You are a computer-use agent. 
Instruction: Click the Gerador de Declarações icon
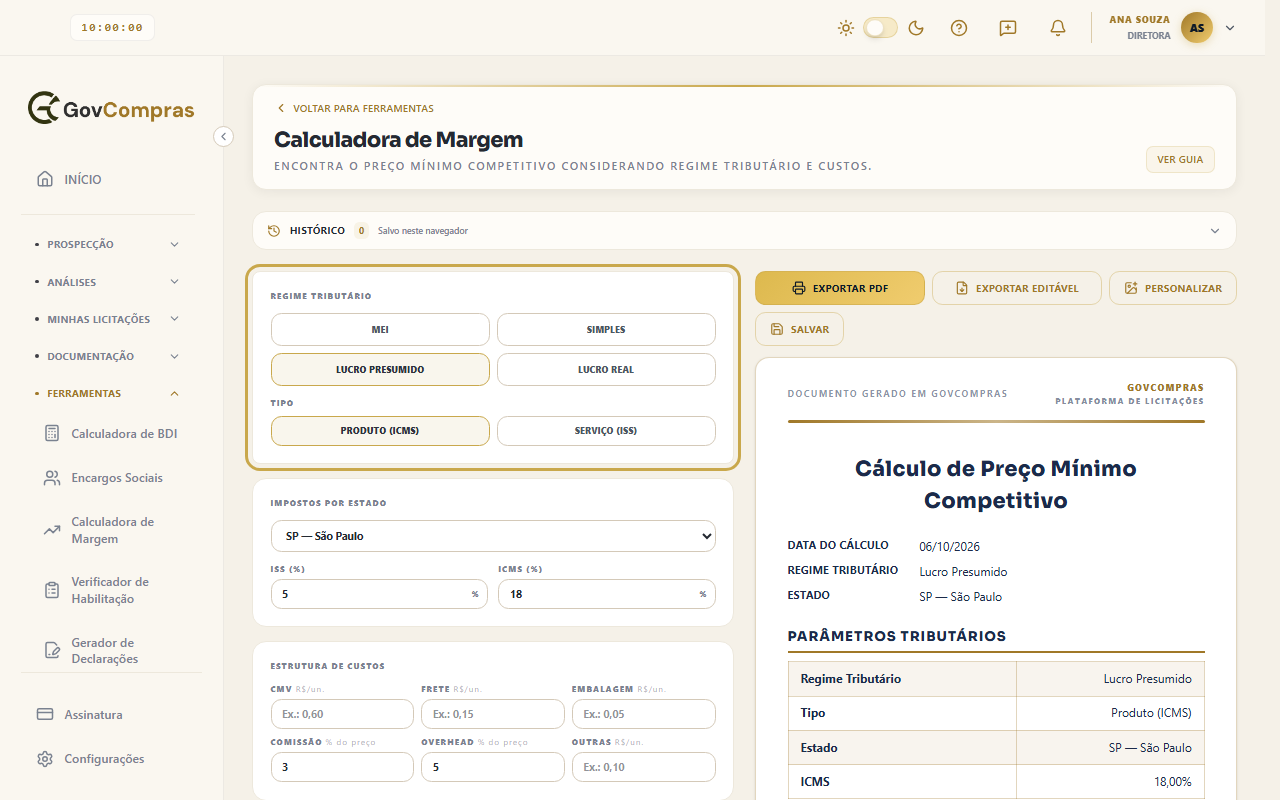click(x=52, y=650)
